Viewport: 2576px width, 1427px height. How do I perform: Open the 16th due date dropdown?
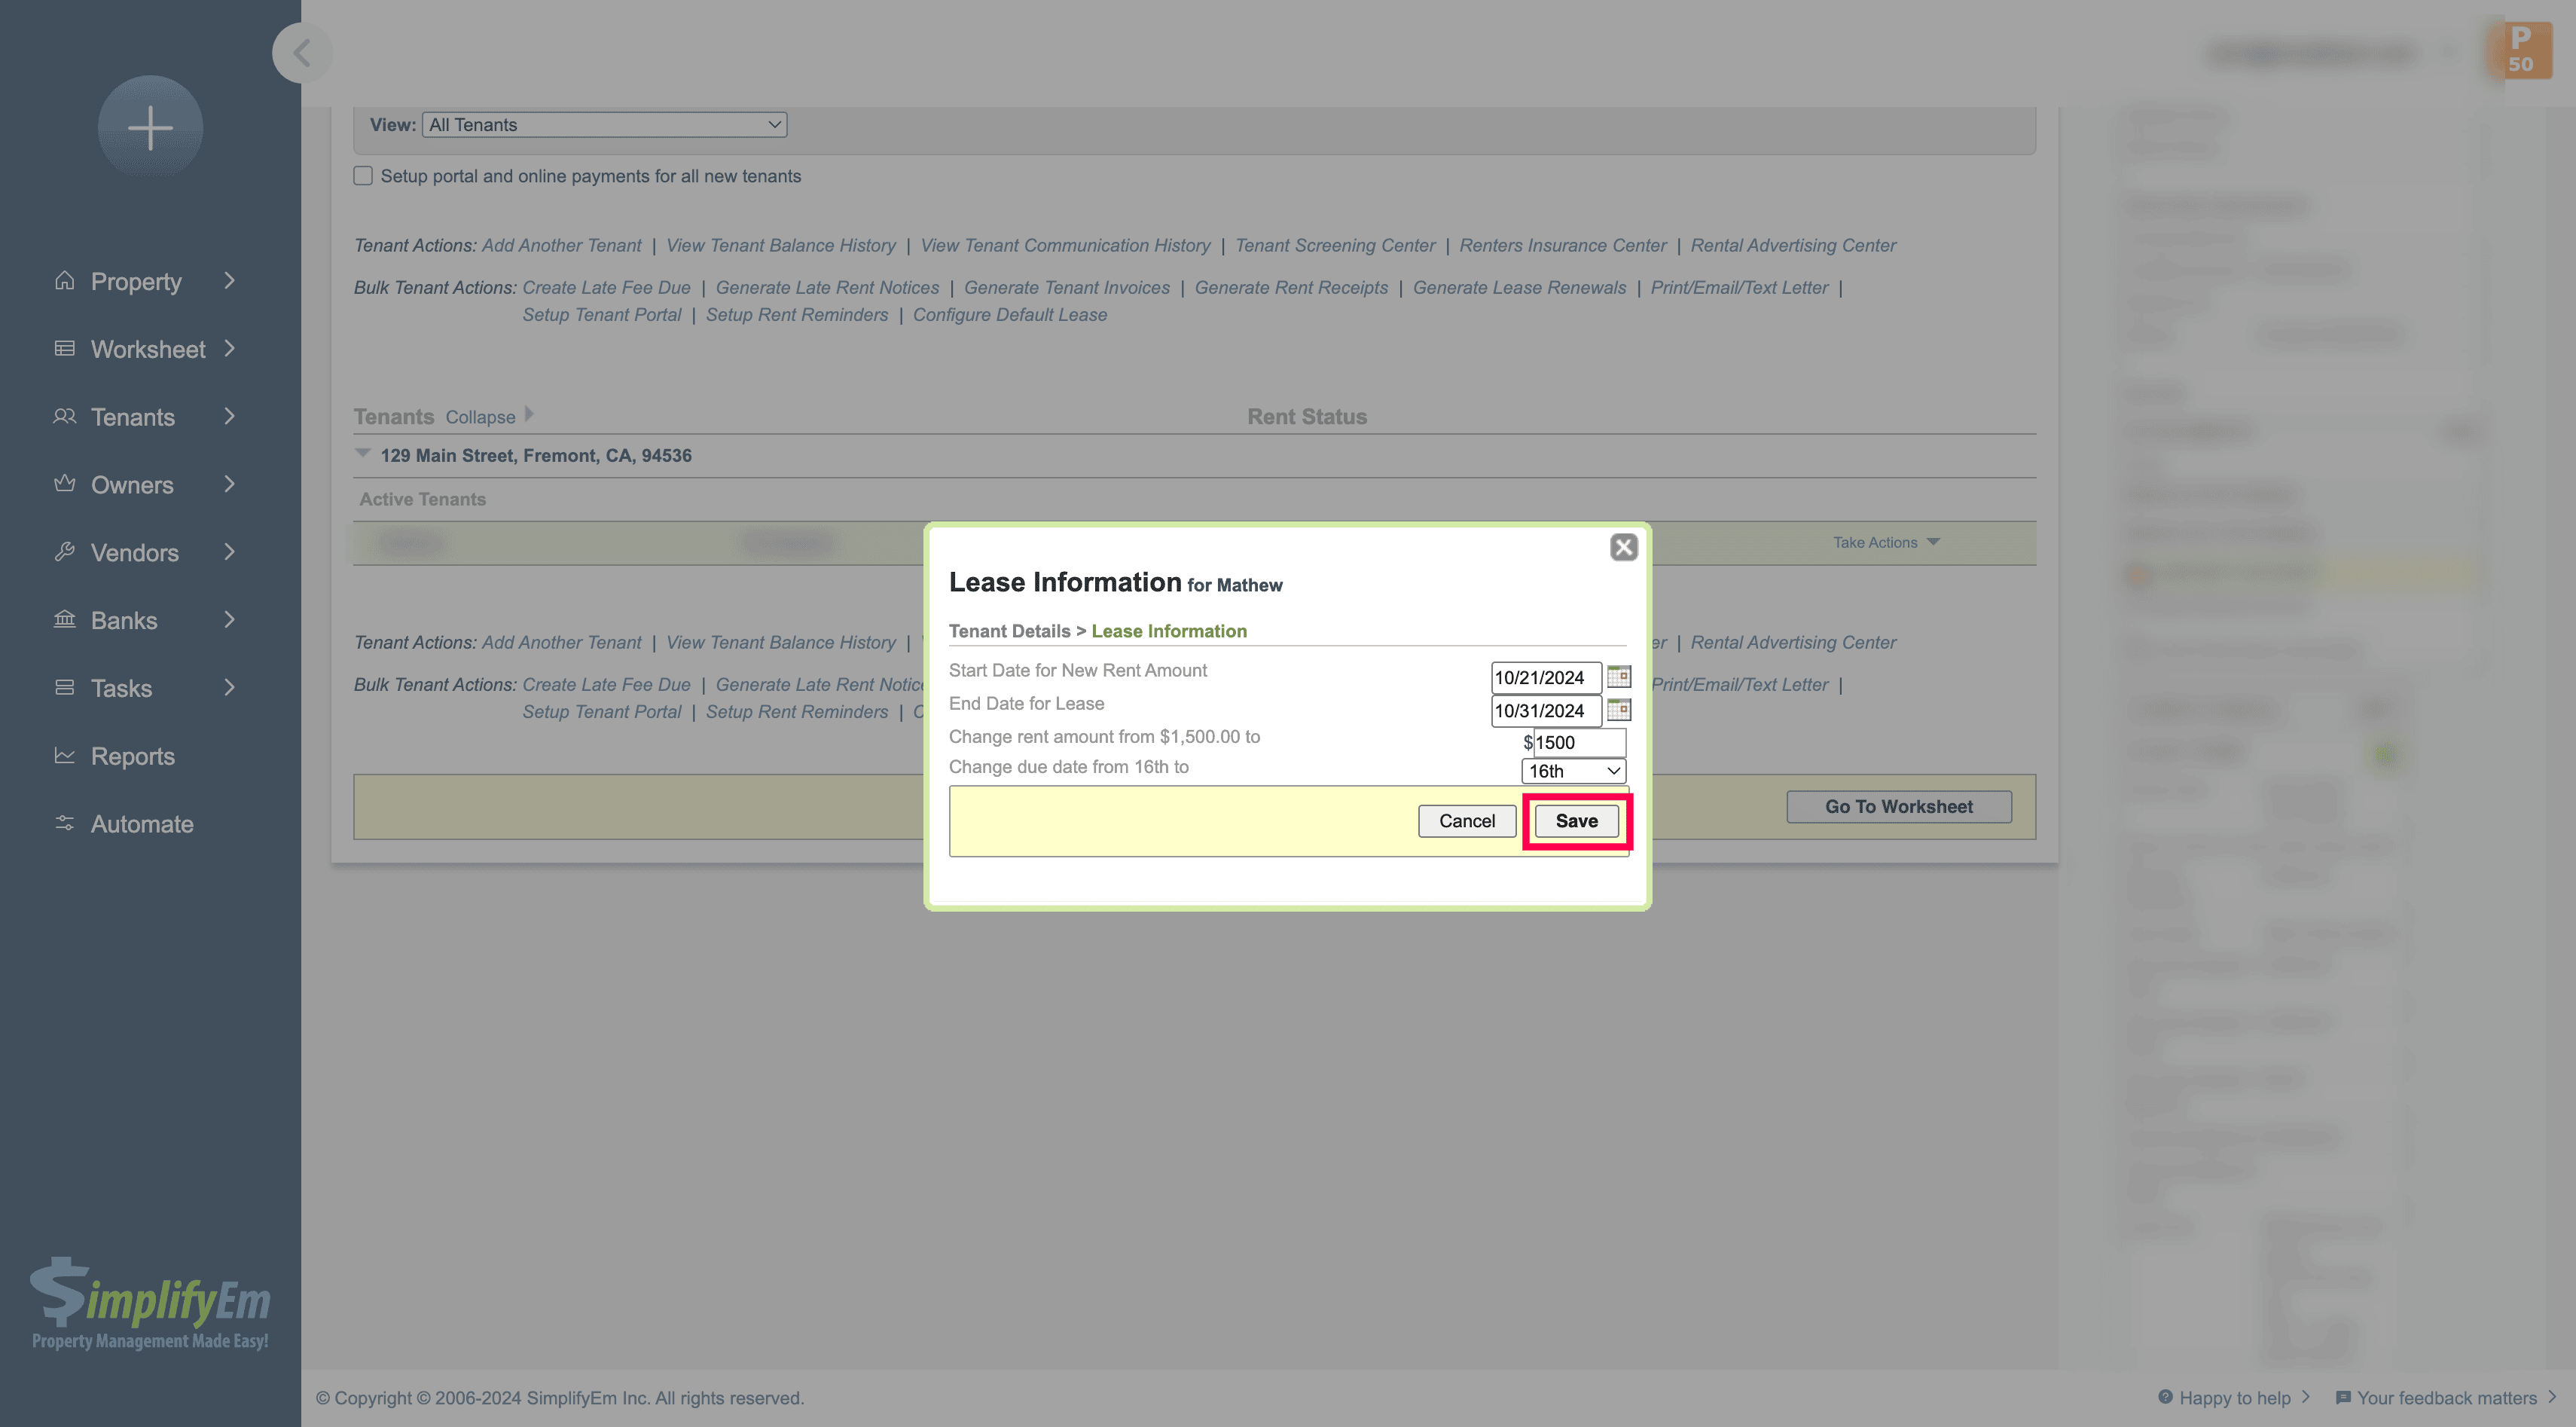tap(1573, 771)
